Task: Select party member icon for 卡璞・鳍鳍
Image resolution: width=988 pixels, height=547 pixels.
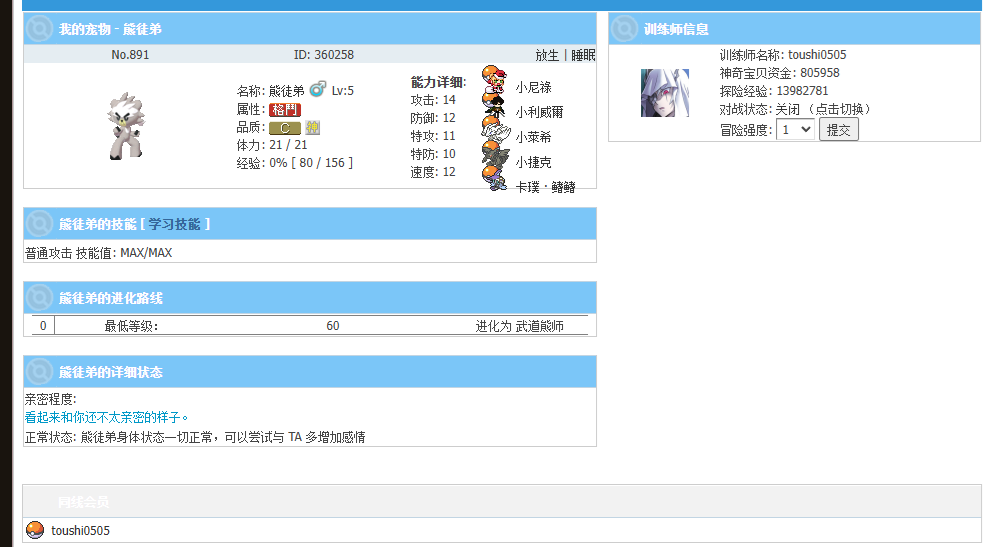Action: [495, 179]
